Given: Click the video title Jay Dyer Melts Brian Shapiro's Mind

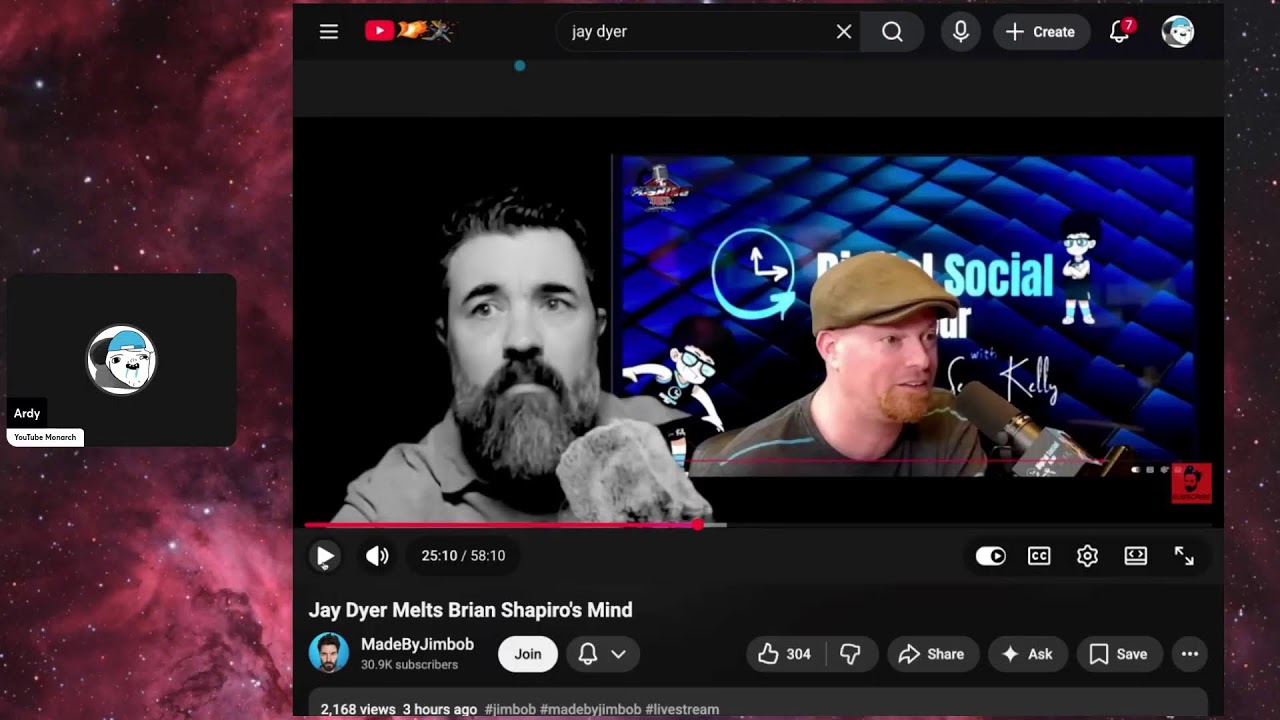Looking at the screenshot, I should click(x=470, y=610).
